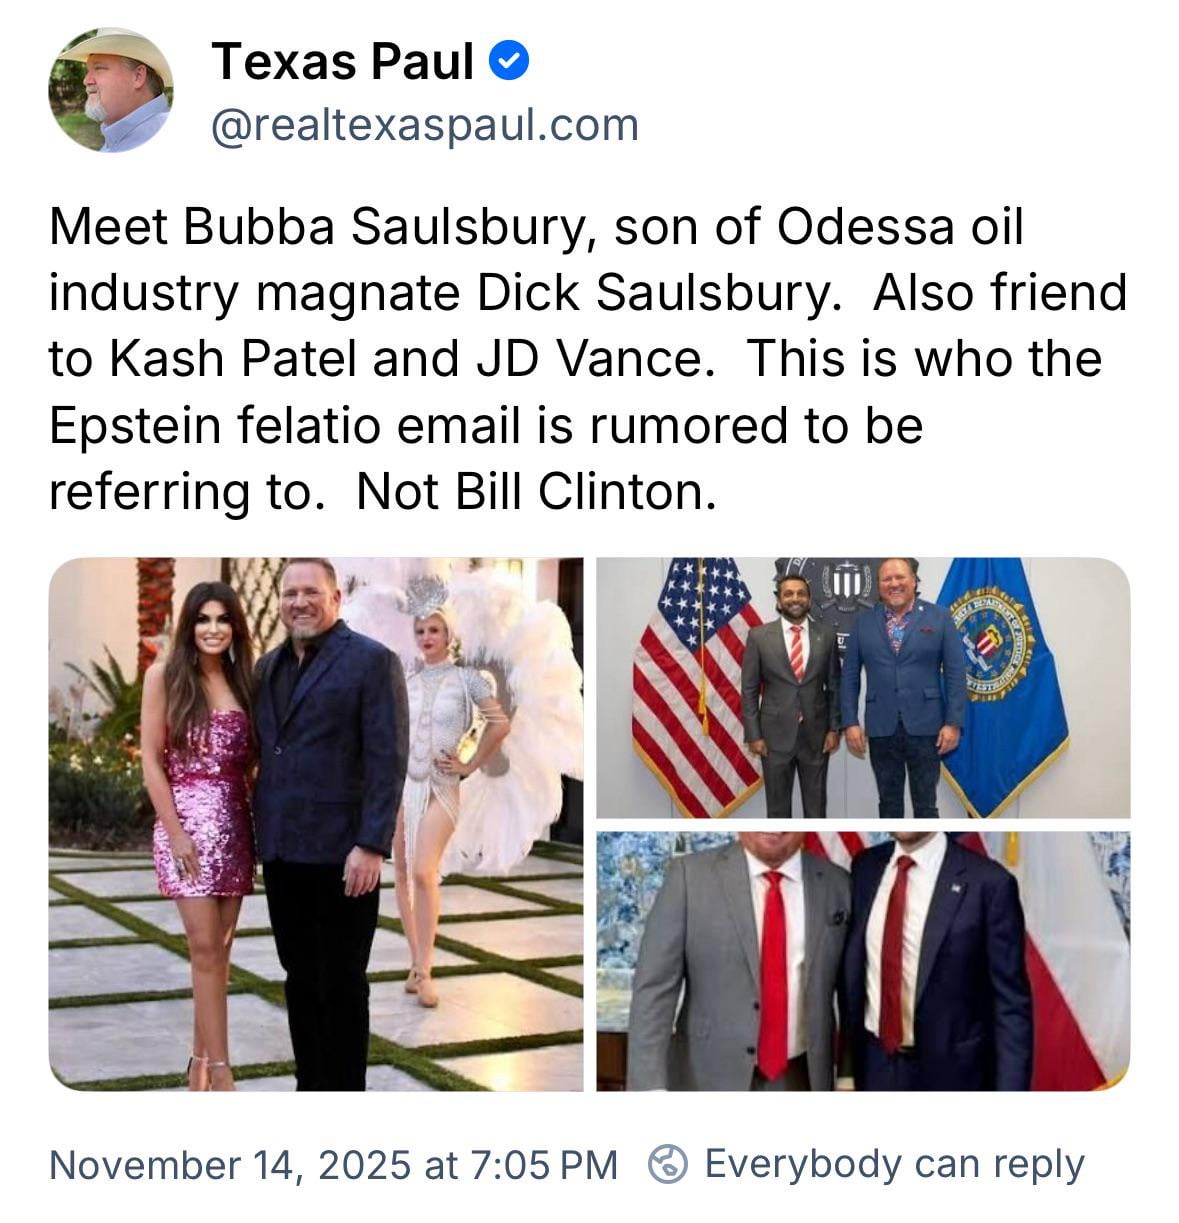Open the top-right photo with flags

[x=862, y=687]
